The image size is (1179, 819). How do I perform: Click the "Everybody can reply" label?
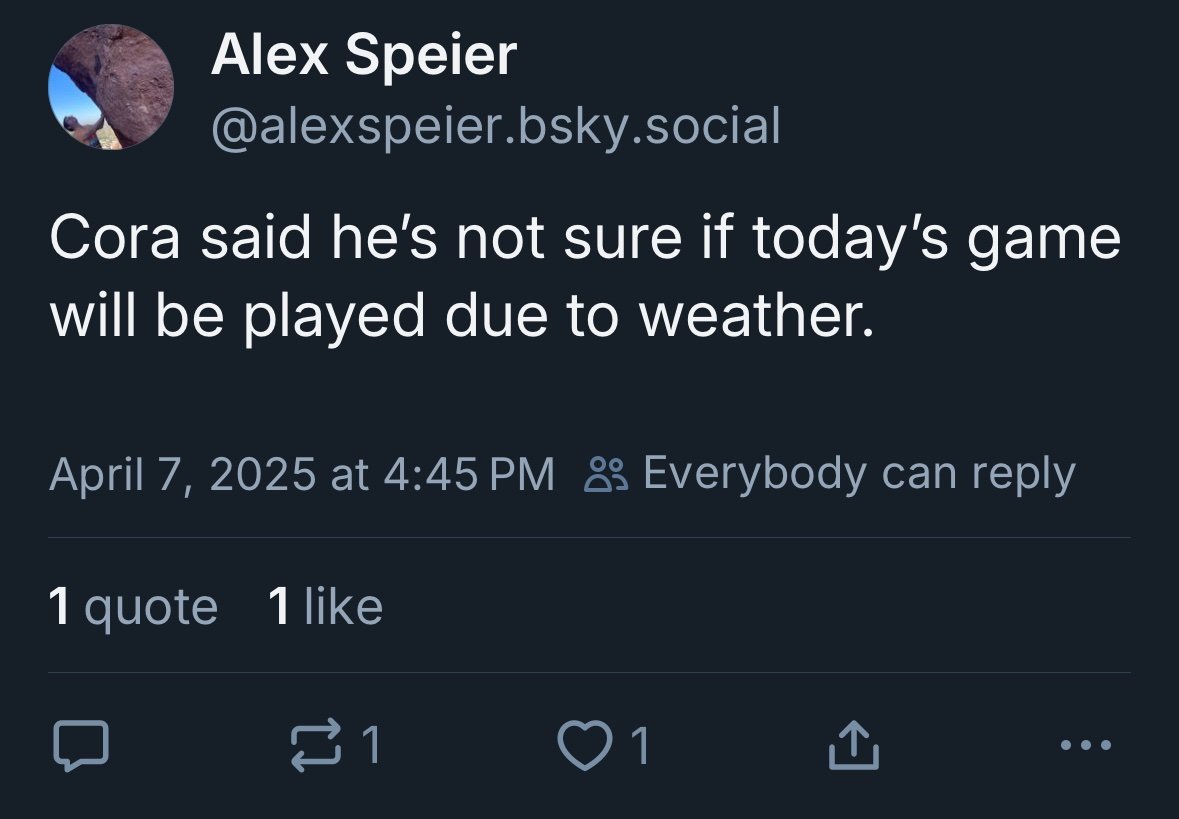[x=858, y=473]
